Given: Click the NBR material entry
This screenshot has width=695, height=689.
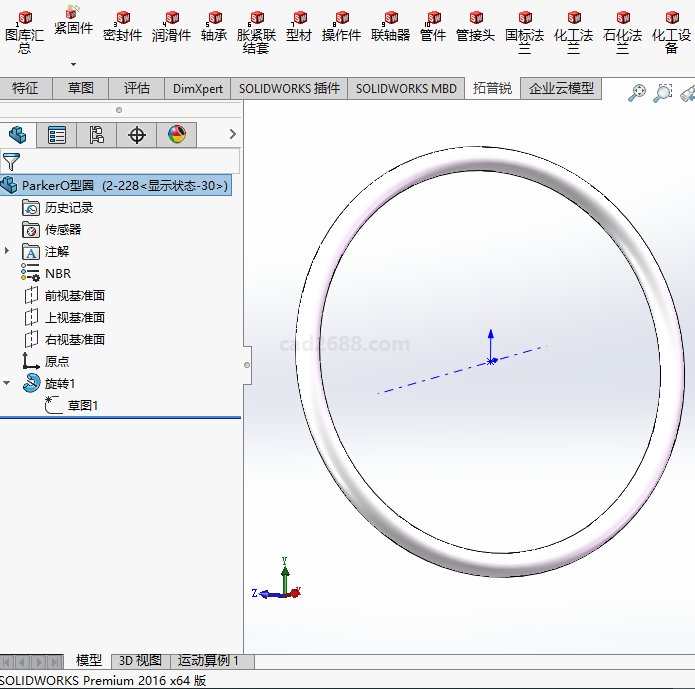Looking at the screenshot, I should pyautogui.click(x=58, y=273).
